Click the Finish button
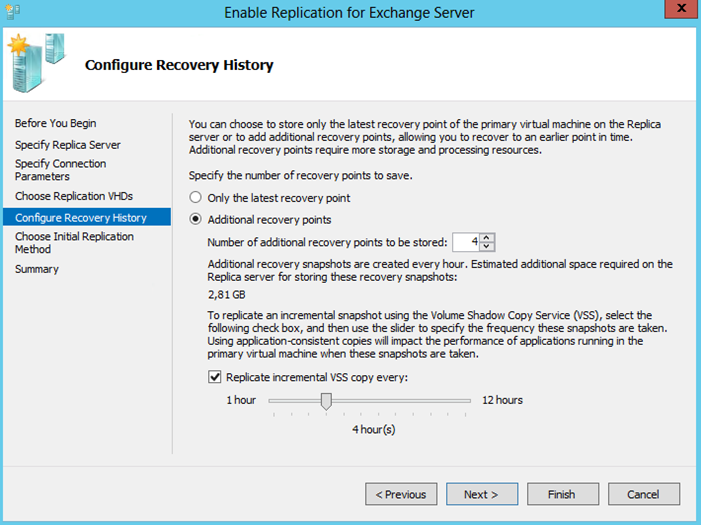 coord(563,494)
